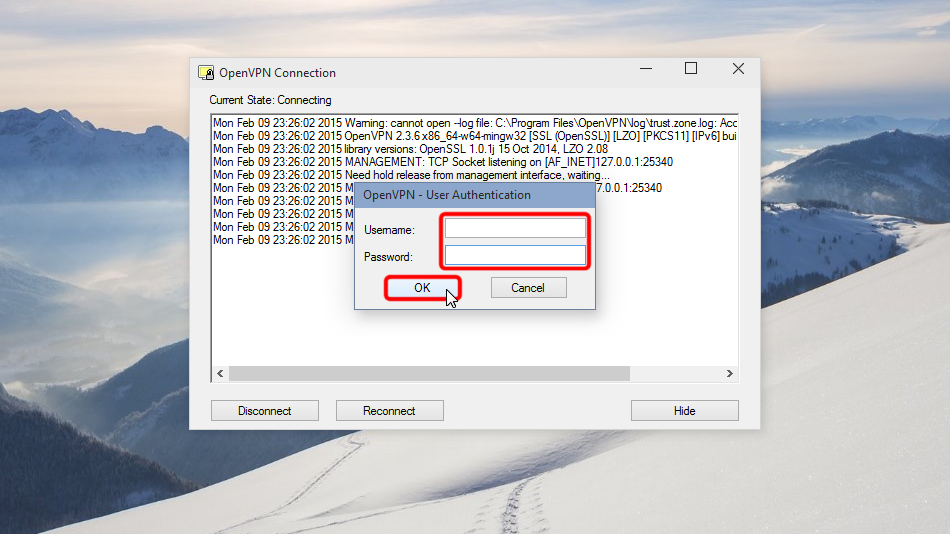Screen dimensions: 950x534
Task: Focus the Password input field
Action: click(x=515, y=256)
